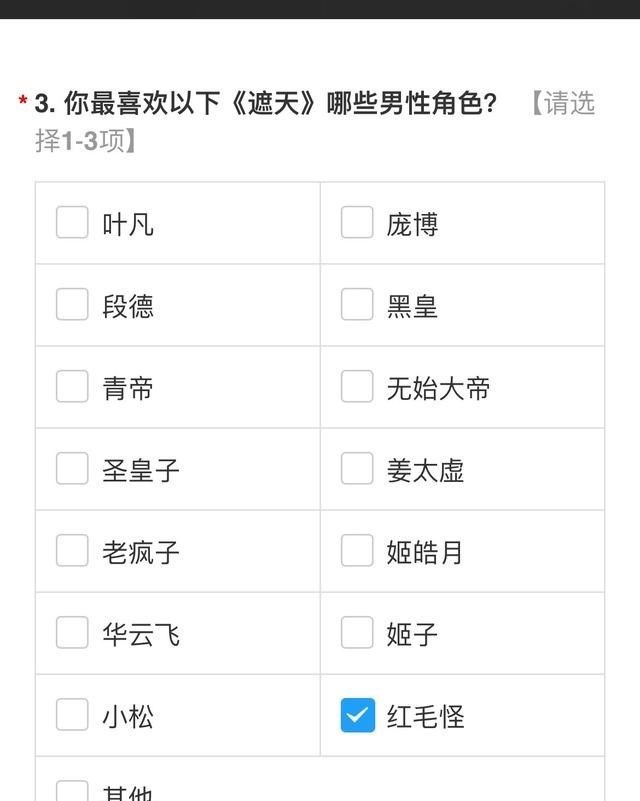
Task: Click the 无始大帝 option label
Action: coord(438,388)
